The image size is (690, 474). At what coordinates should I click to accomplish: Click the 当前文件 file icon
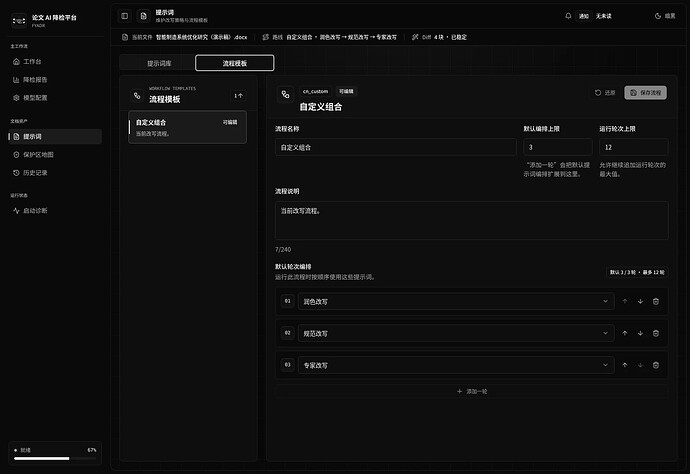click(x=125, y=37)
